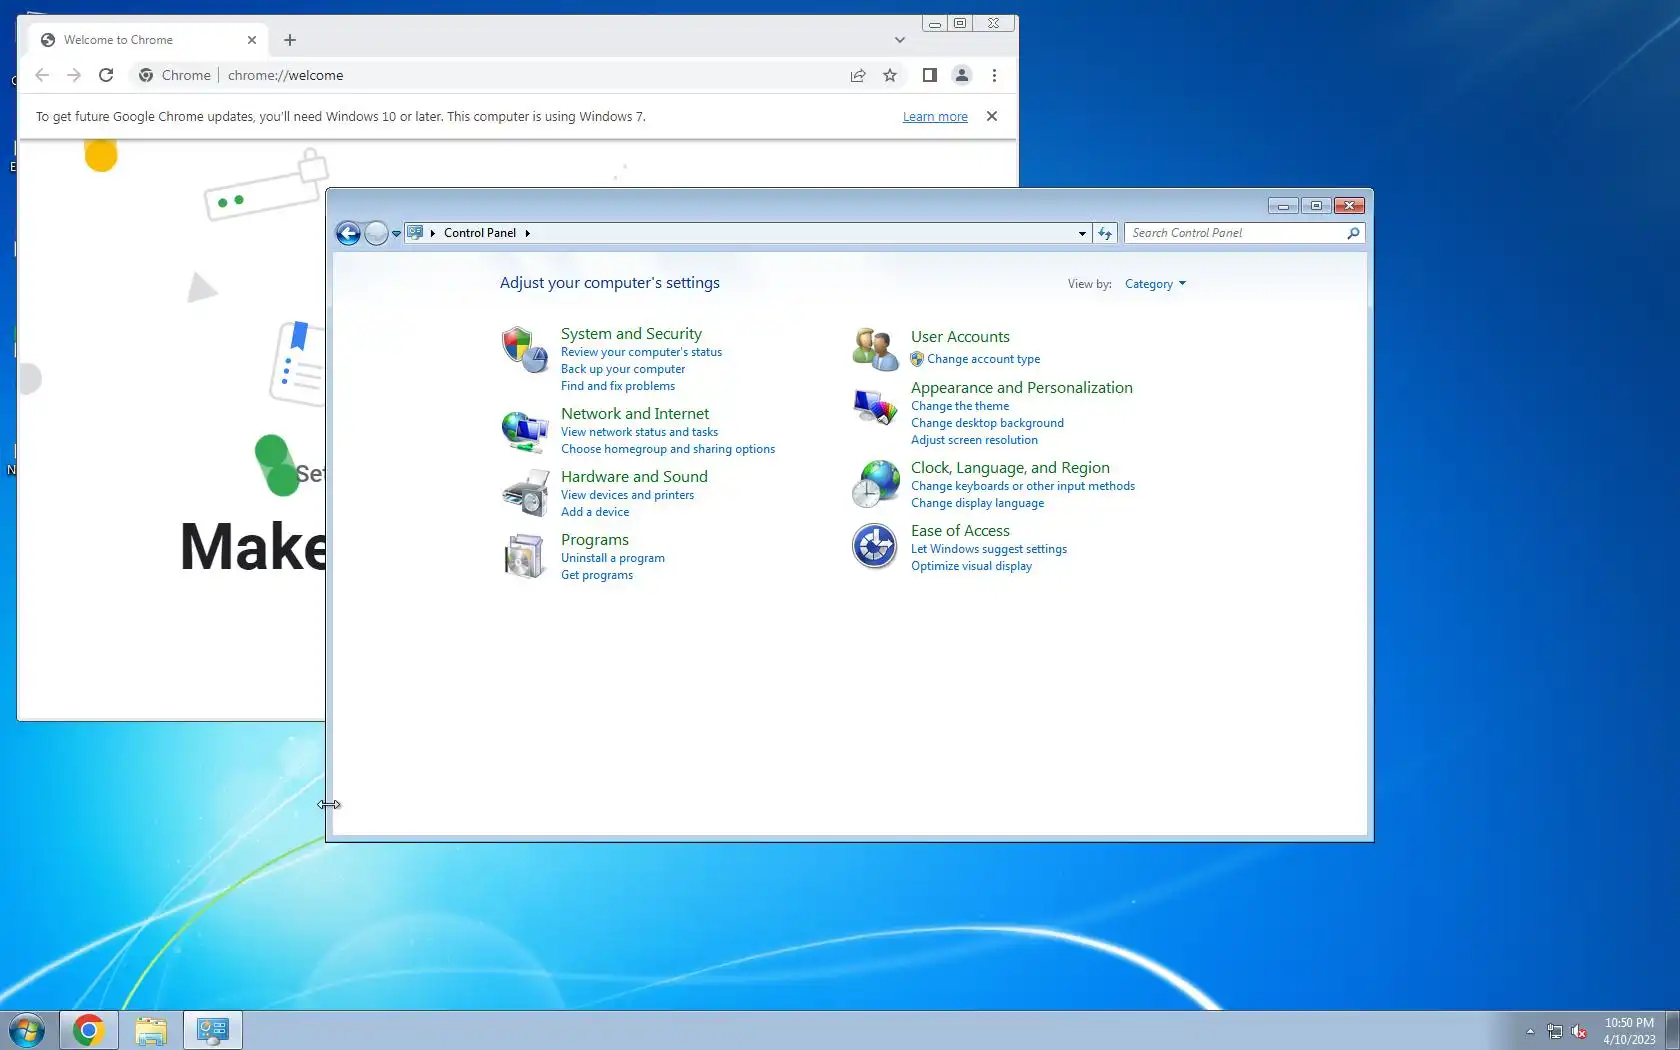Click Back up your computer

tap(623, 369)
